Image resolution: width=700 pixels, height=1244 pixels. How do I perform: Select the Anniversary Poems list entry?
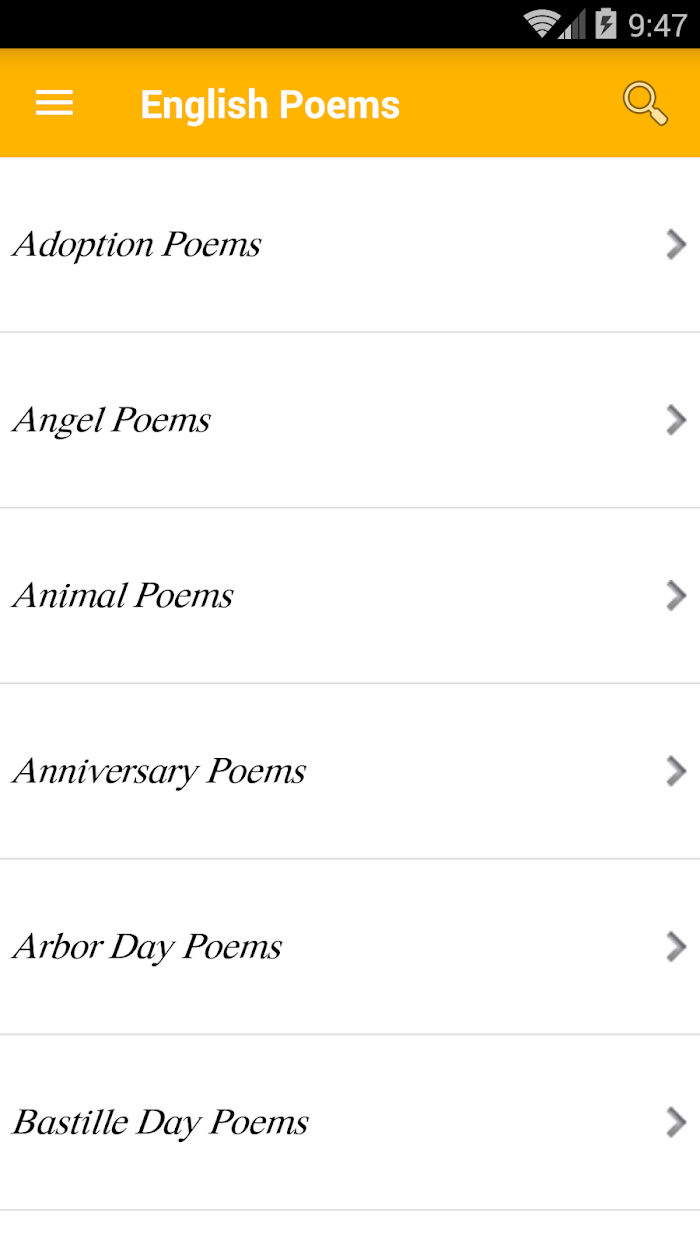pos(350,771)
